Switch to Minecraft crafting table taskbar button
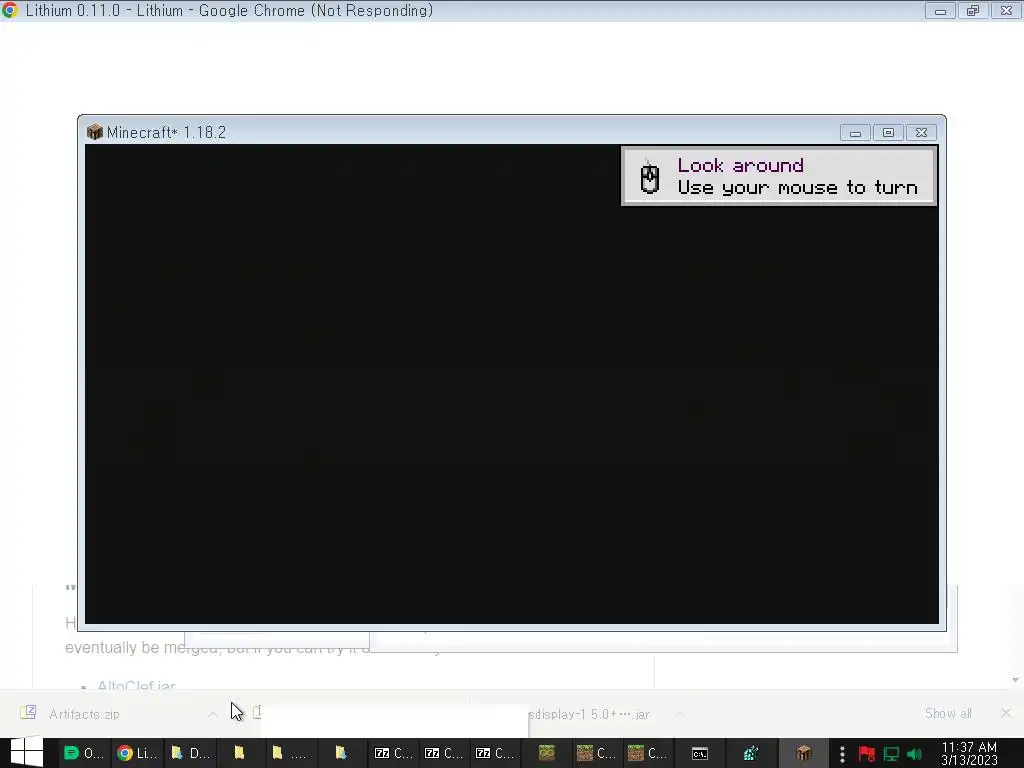Screen dimensions: 1024x768 [x=804, y=753]
